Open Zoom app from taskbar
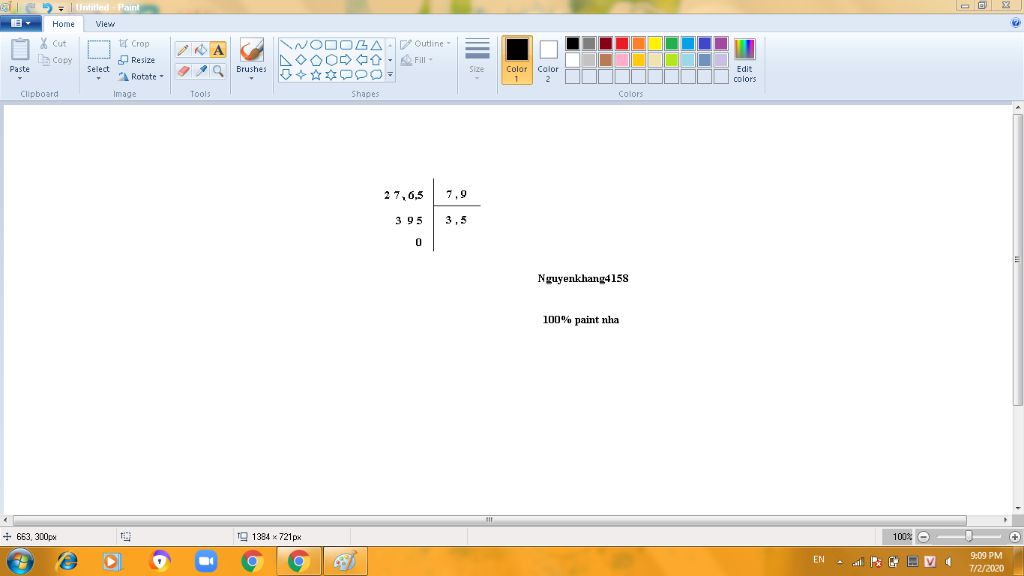This screenshot has height=576, width=1024. click(206, 561)
